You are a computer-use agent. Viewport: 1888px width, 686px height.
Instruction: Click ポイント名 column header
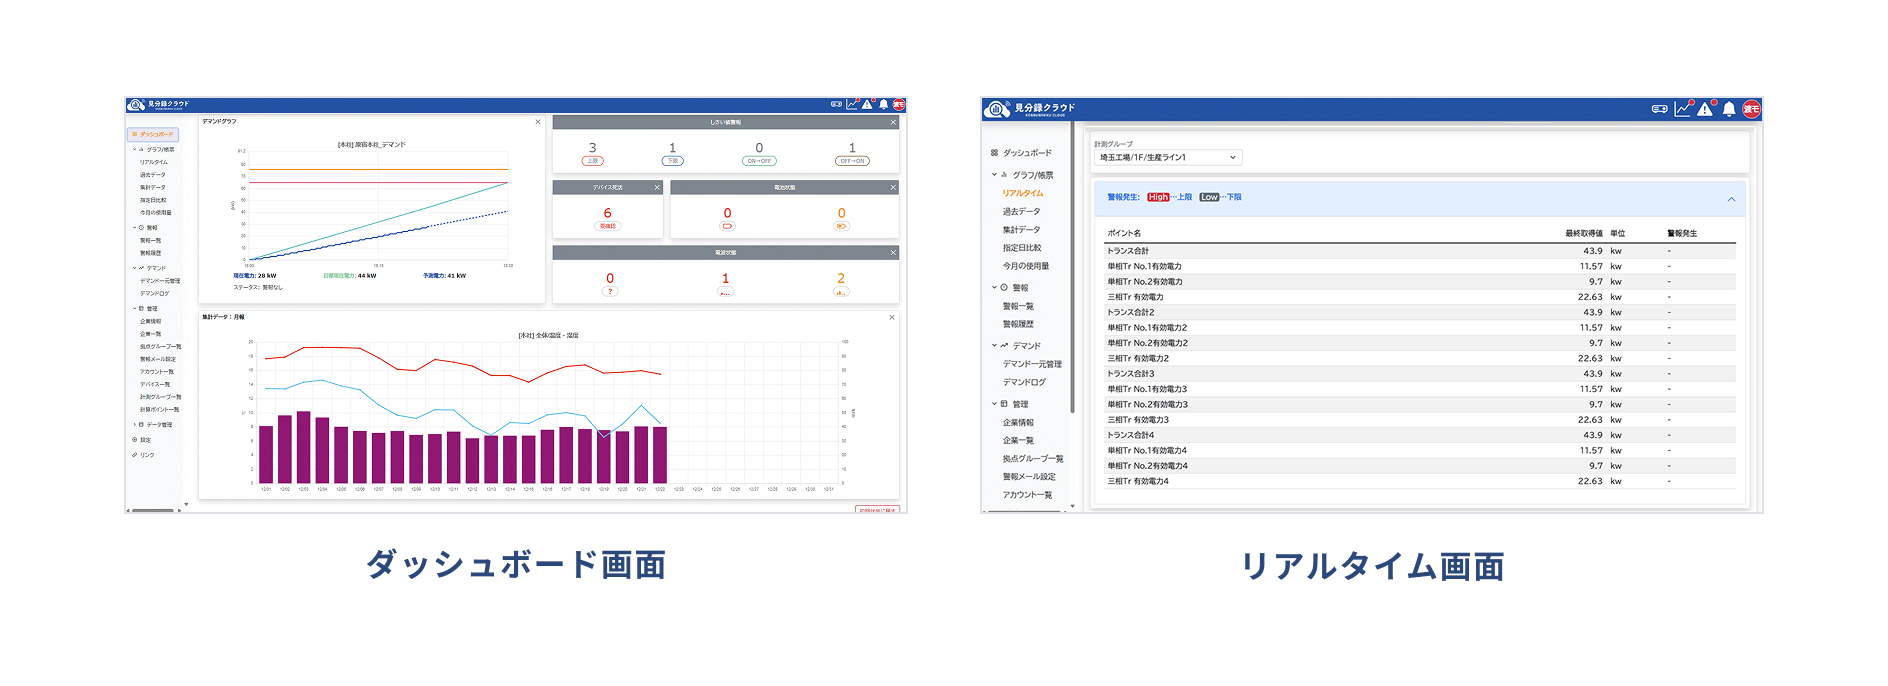[1124, 234]
